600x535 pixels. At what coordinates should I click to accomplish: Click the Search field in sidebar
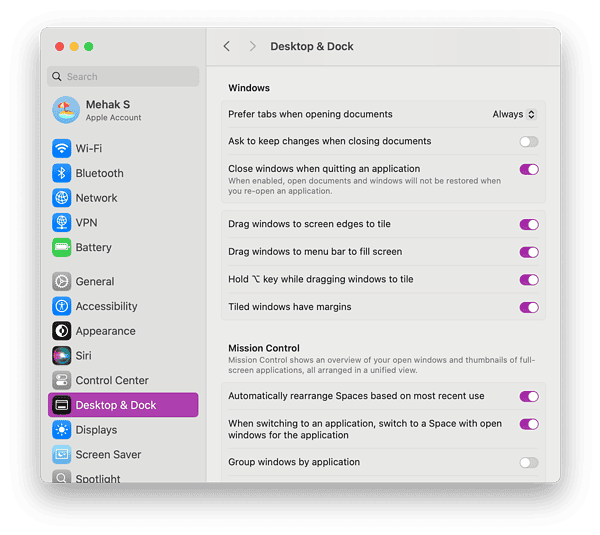click(x=123, y=77)
